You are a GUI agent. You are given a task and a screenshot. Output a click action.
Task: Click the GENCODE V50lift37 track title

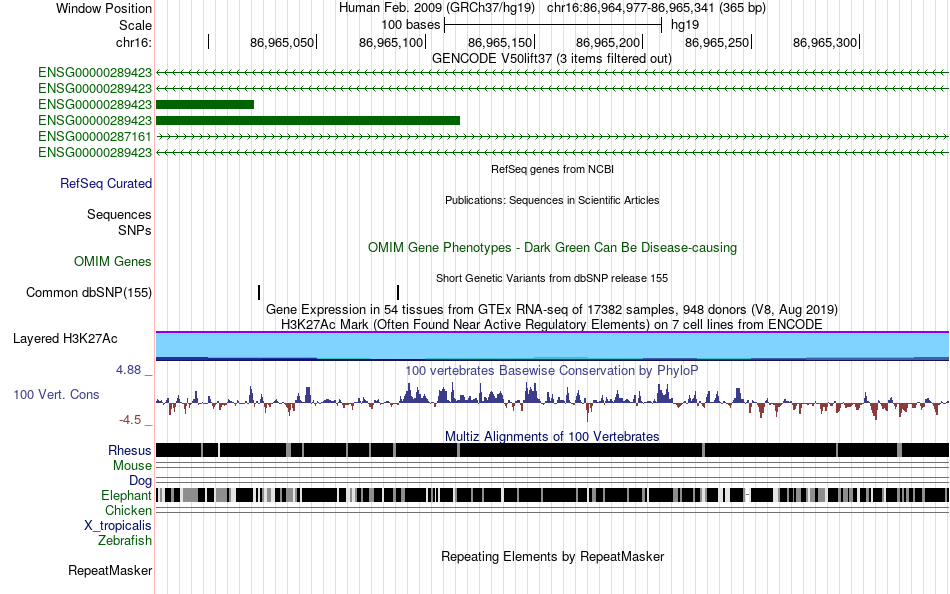551,59
